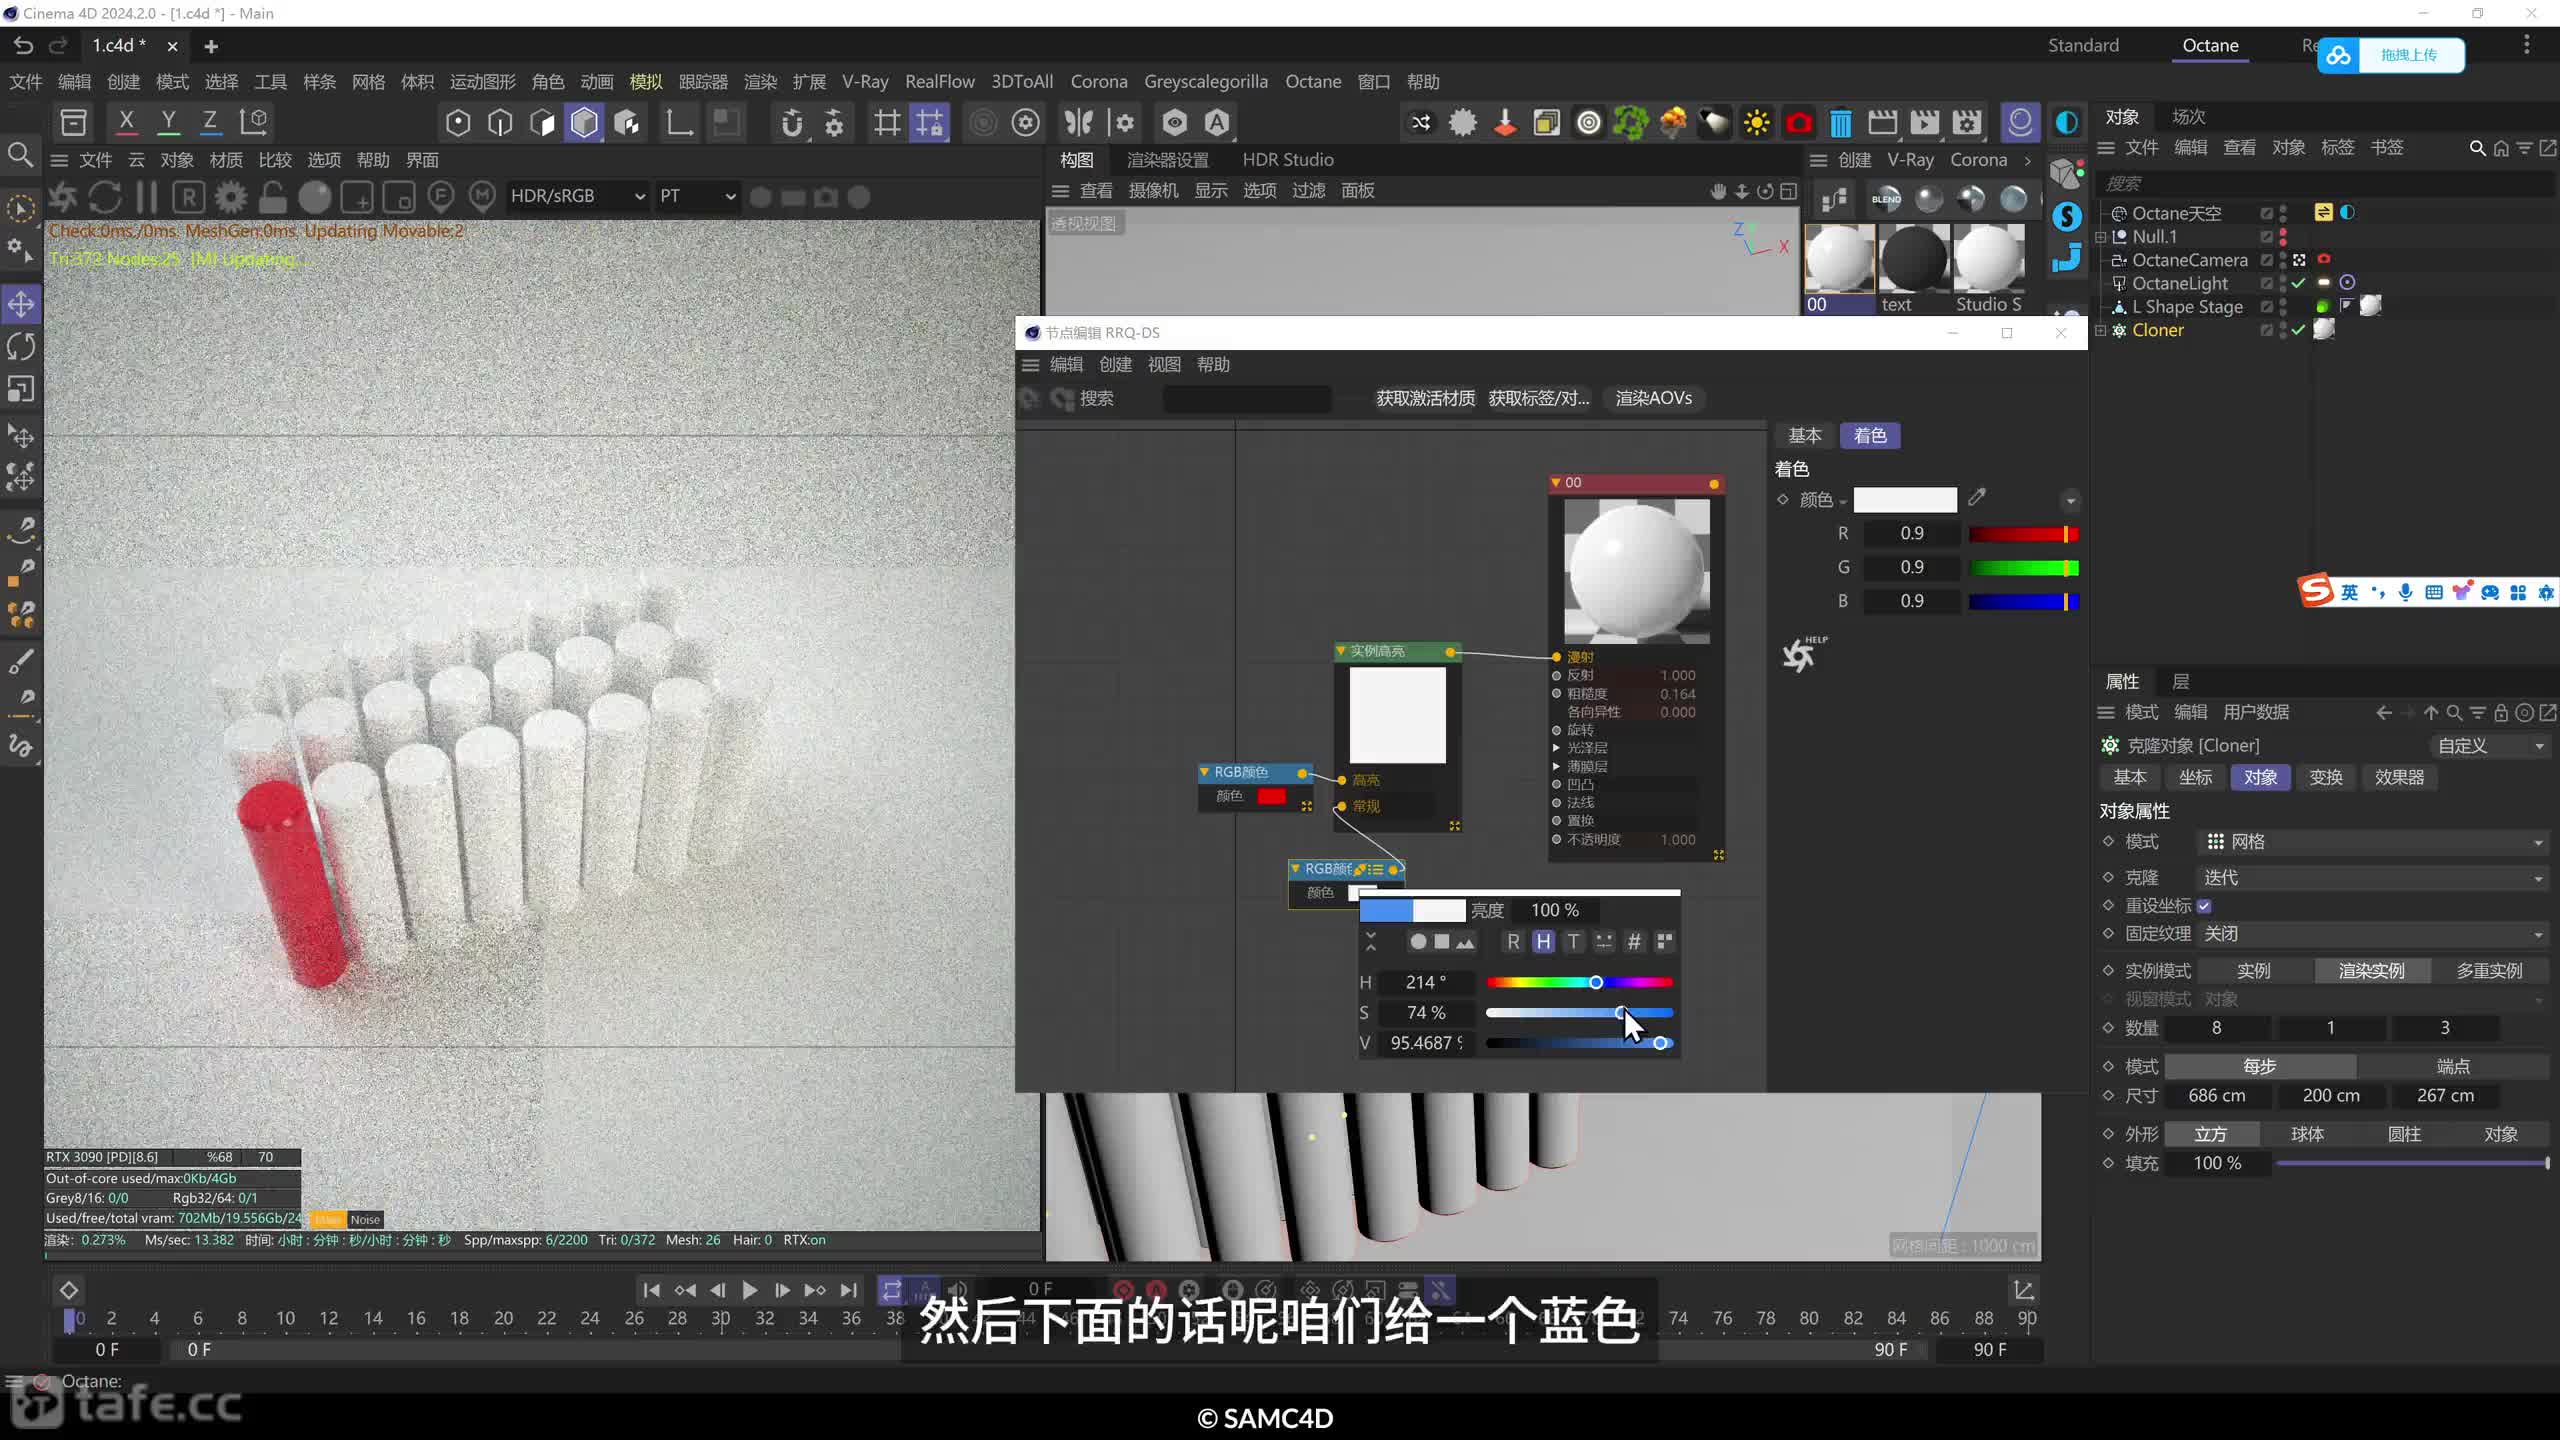Open the PT kernel dropdown

point(697,197)
